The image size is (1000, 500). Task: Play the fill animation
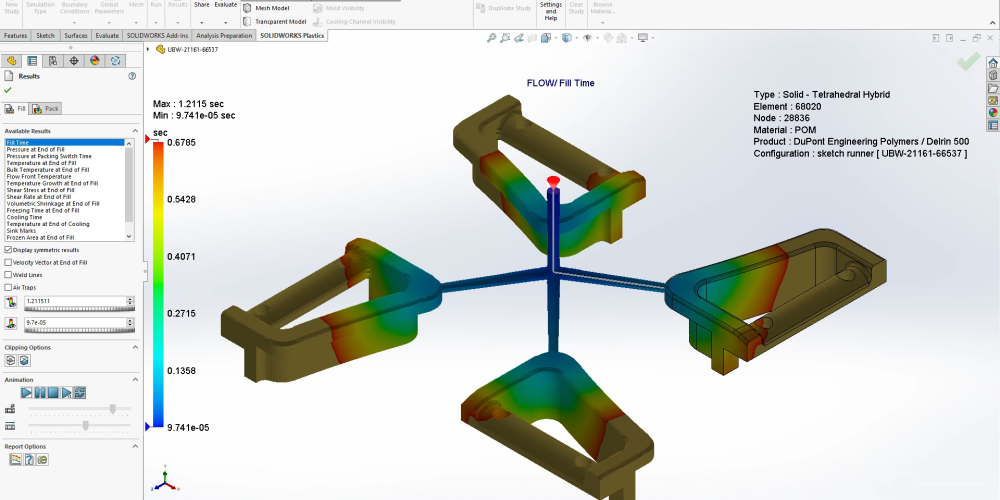(28, 393)
